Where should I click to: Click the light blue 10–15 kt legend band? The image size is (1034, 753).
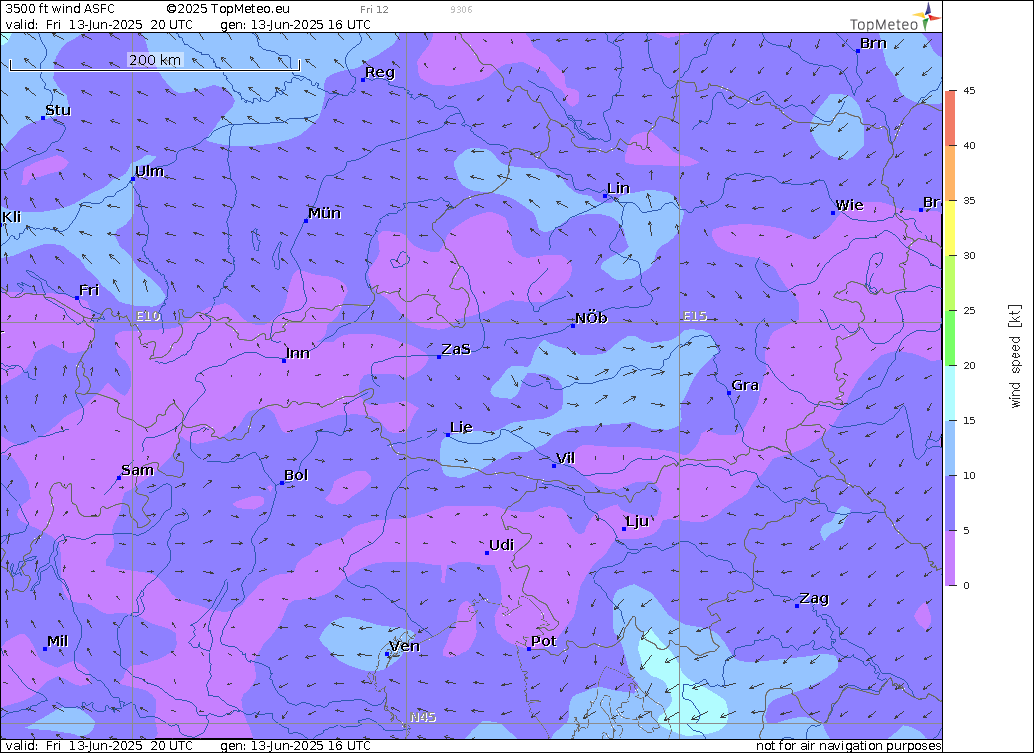tap(950, 448)
